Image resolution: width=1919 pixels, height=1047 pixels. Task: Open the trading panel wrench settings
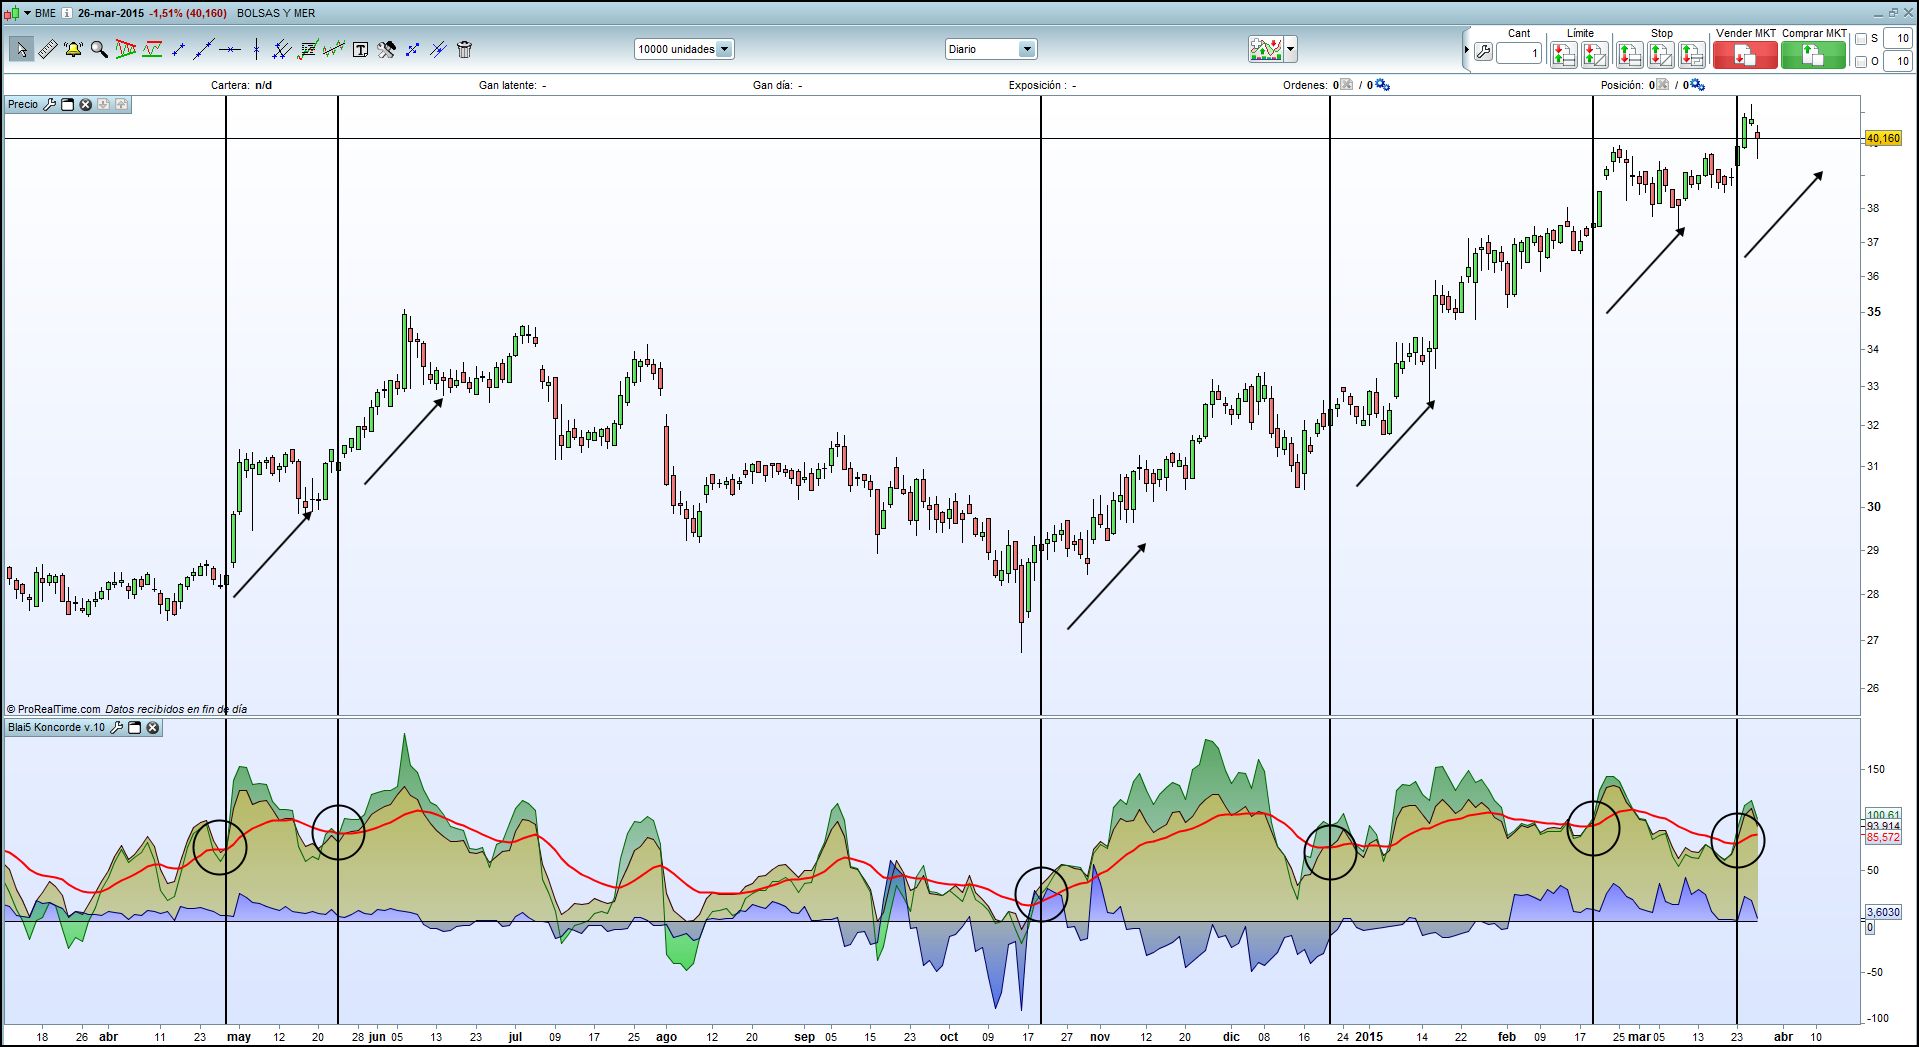tap(1483, 52)
